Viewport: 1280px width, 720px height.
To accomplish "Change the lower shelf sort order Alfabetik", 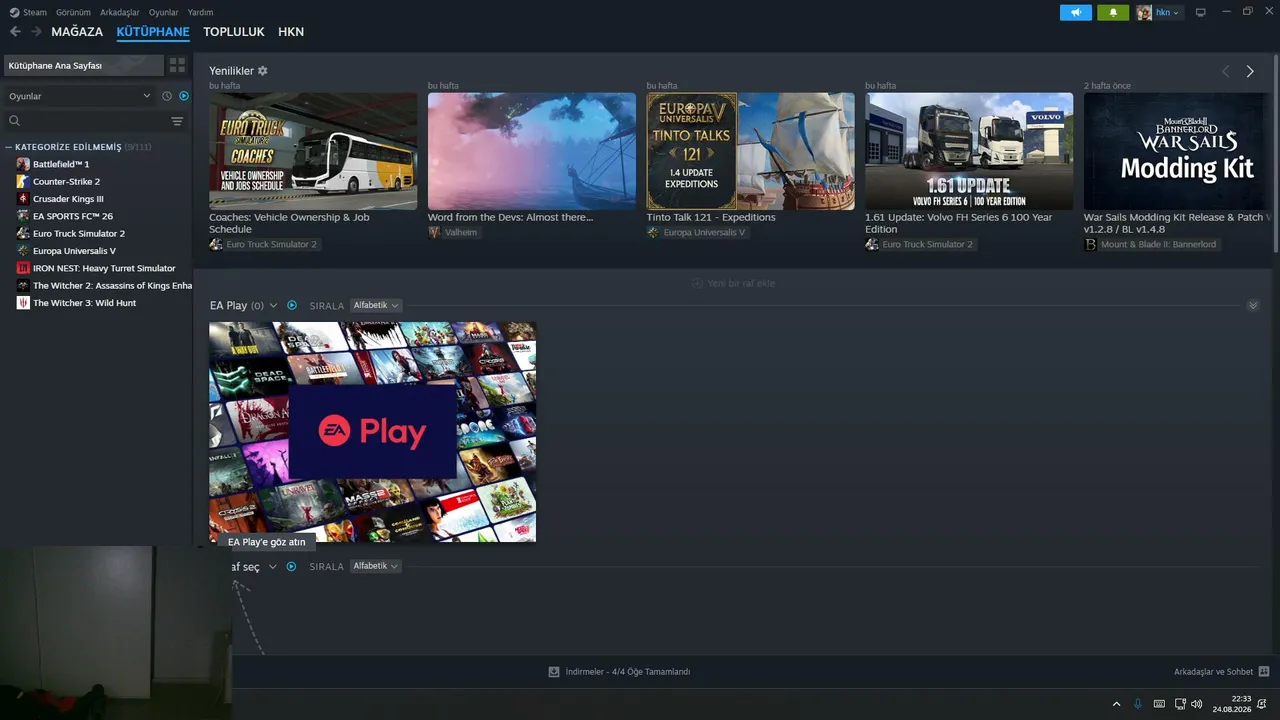I will click(x=376, y=566).
